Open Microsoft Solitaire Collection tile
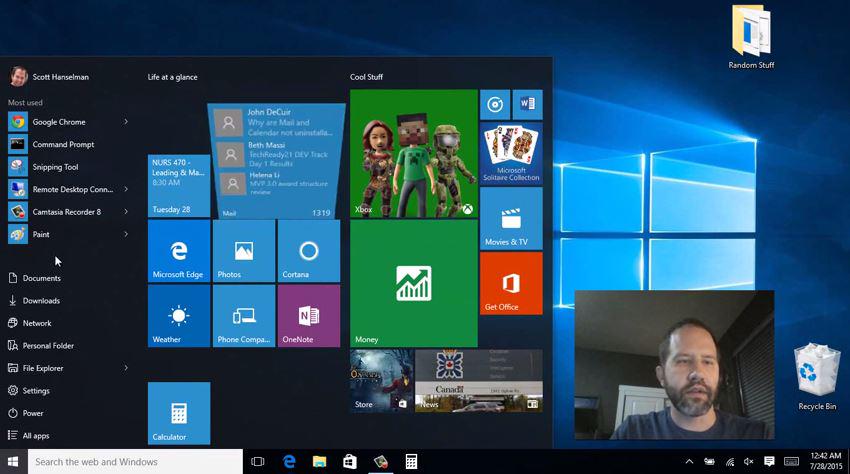Screen dimensions: 850x474 [x=511, y=153]
